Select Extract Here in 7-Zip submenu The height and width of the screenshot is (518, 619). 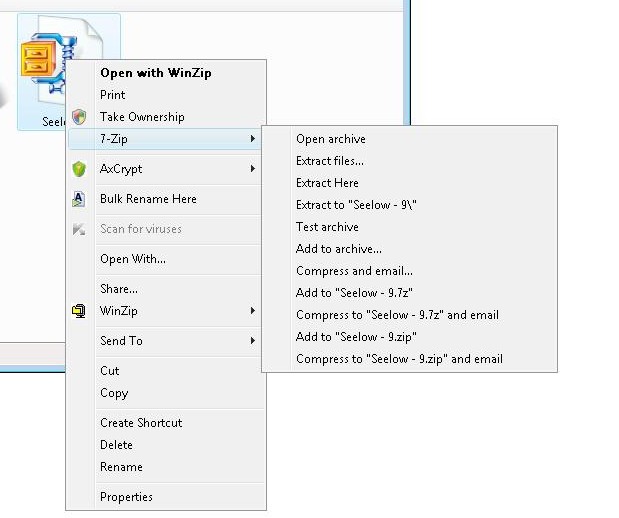[x=327, y=183]
